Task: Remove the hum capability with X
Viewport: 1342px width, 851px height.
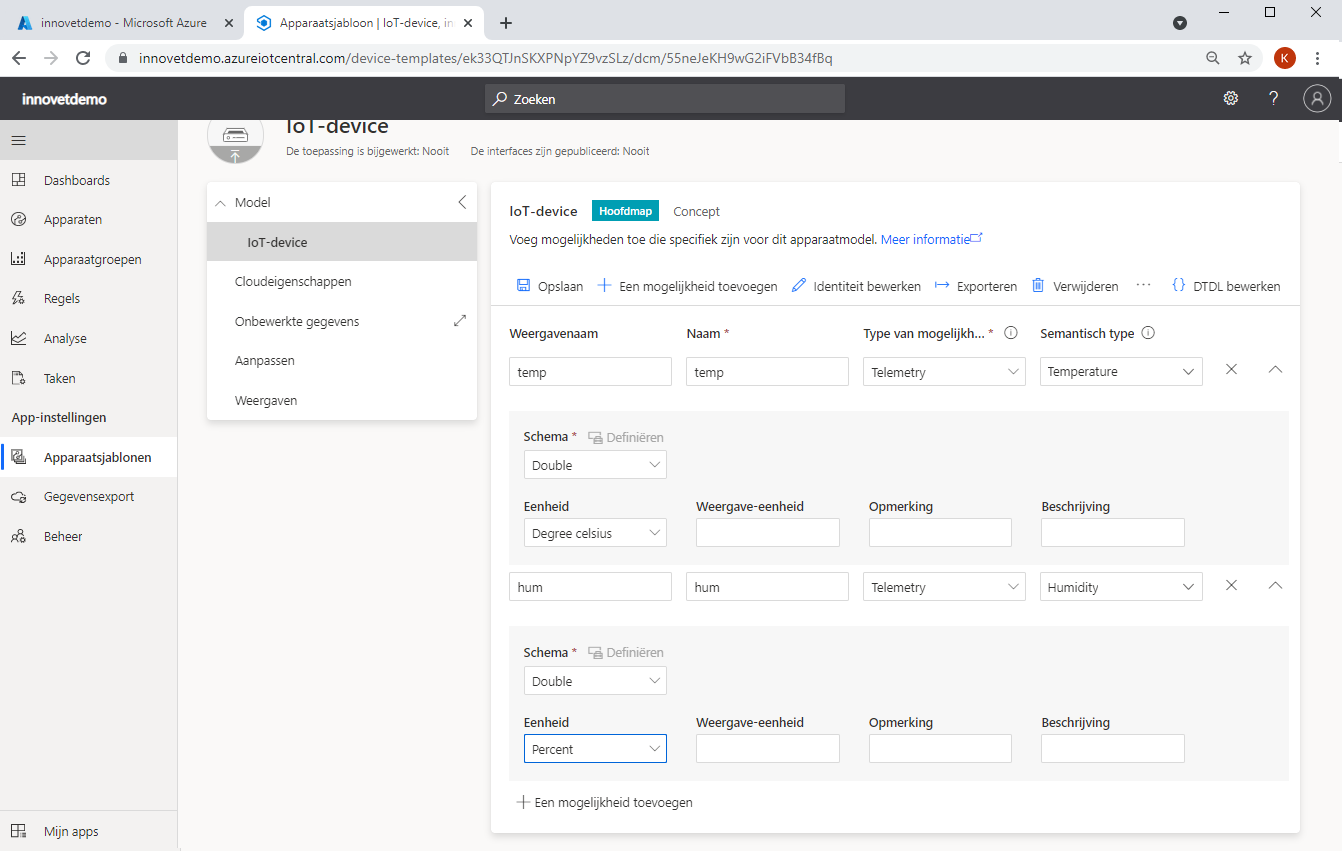Action: (1231, 585)
